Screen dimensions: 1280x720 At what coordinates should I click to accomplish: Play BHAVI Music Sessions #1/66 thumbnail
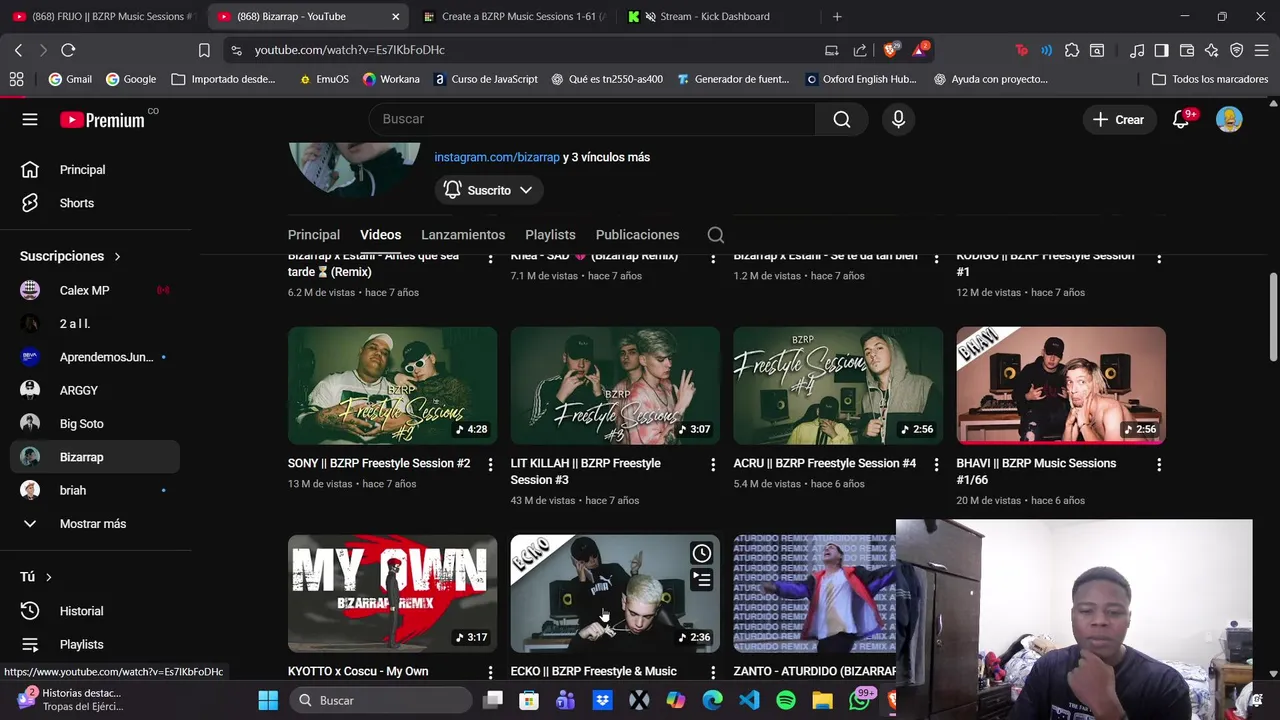coord(1061,385)
